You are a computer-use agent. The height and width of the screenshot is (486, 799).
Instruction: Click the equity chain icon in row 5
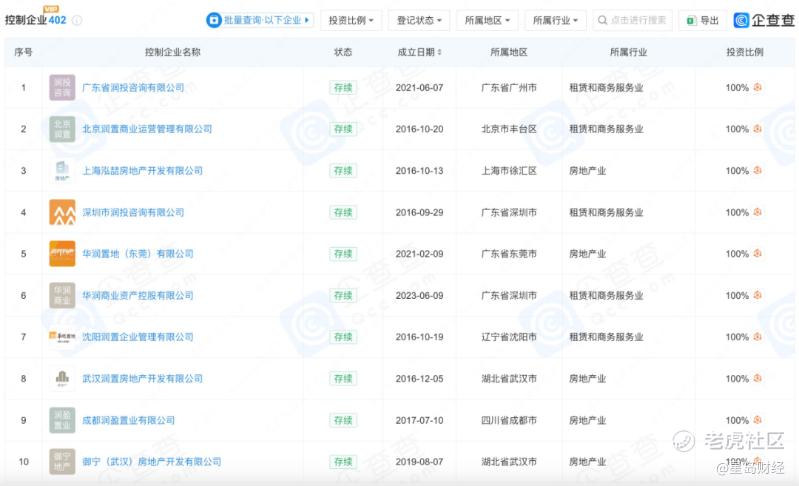pyautogui.click(x=758, y=253)
